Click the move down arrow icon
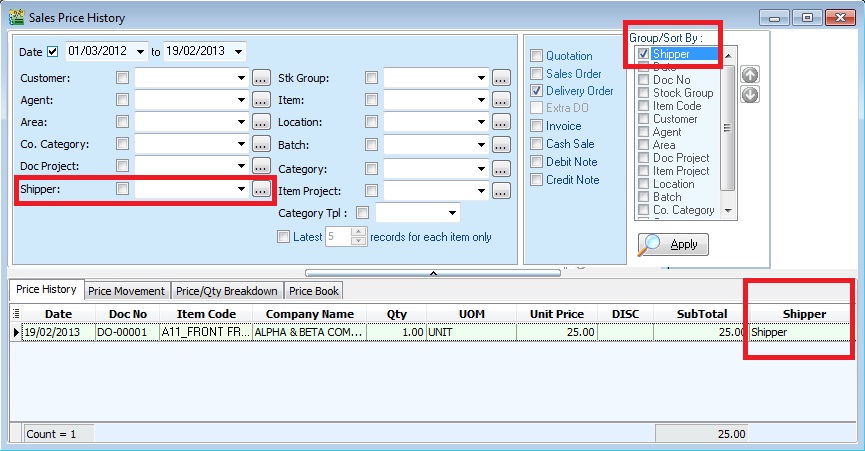The height and width of the screenshot is (451, 865). pos(750,94)
